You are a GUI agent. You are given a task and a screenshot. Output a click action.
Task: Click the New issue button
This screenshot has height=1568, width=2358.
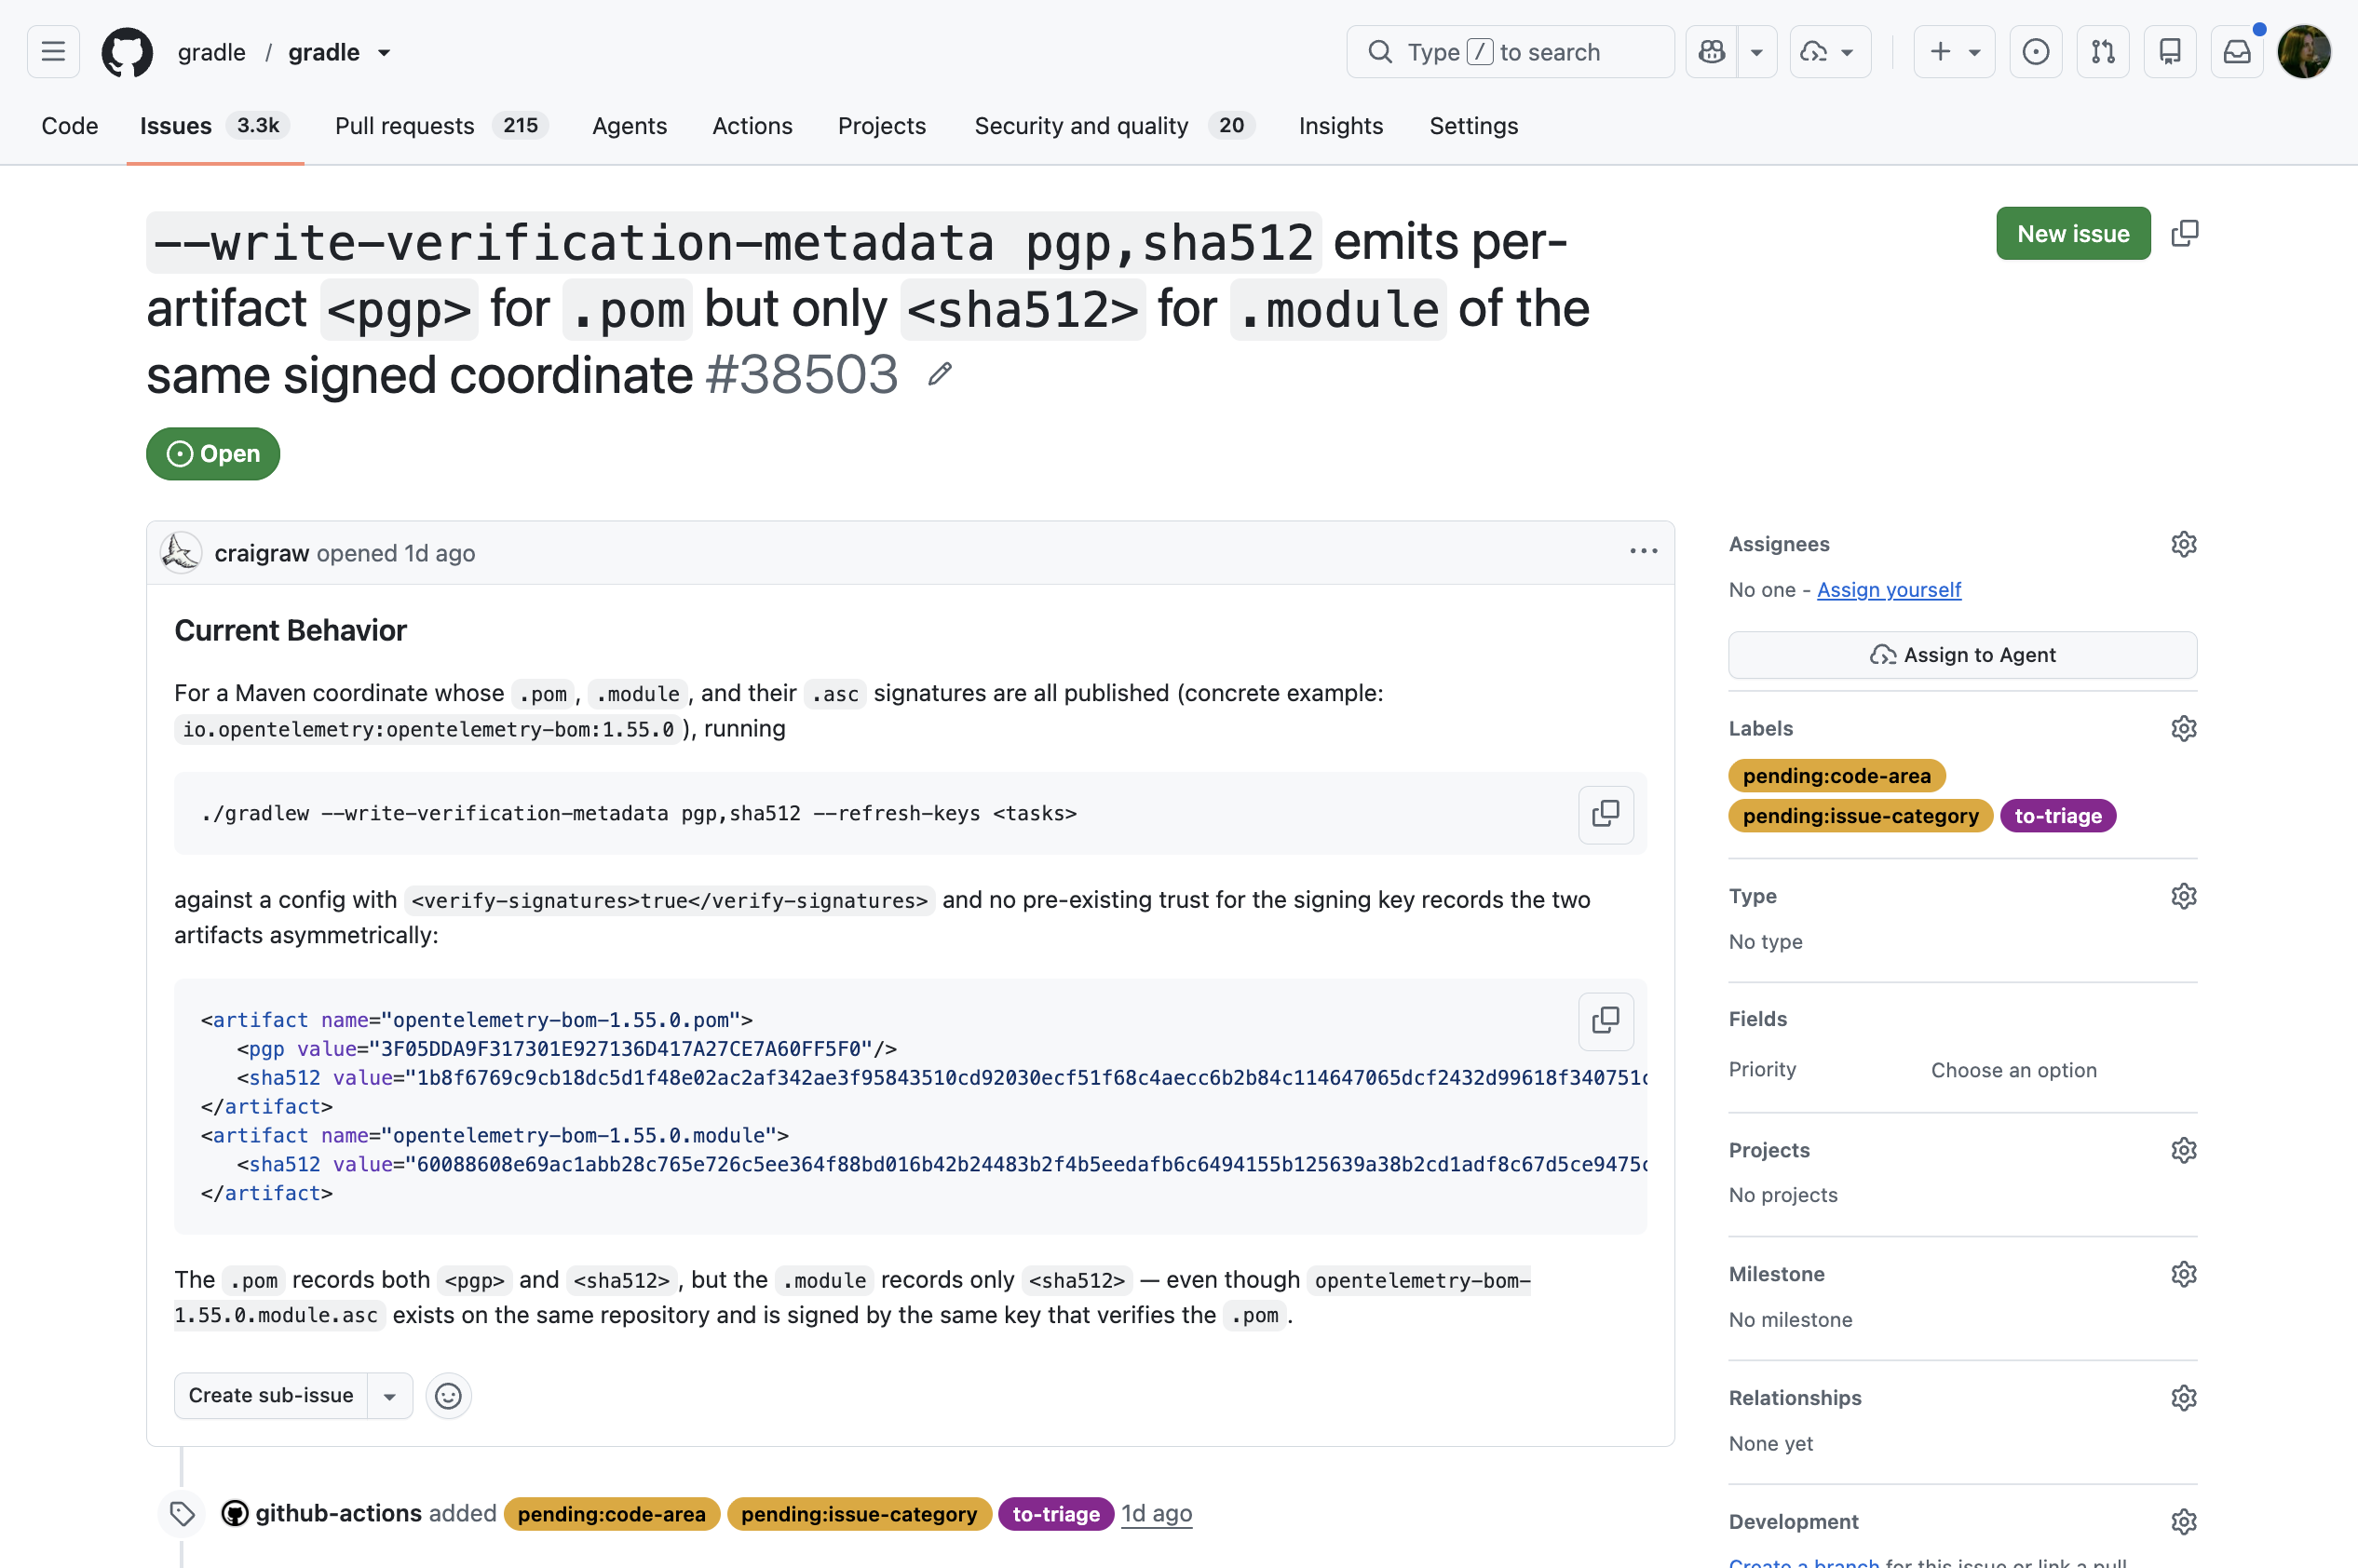(x=2073, y=233)
